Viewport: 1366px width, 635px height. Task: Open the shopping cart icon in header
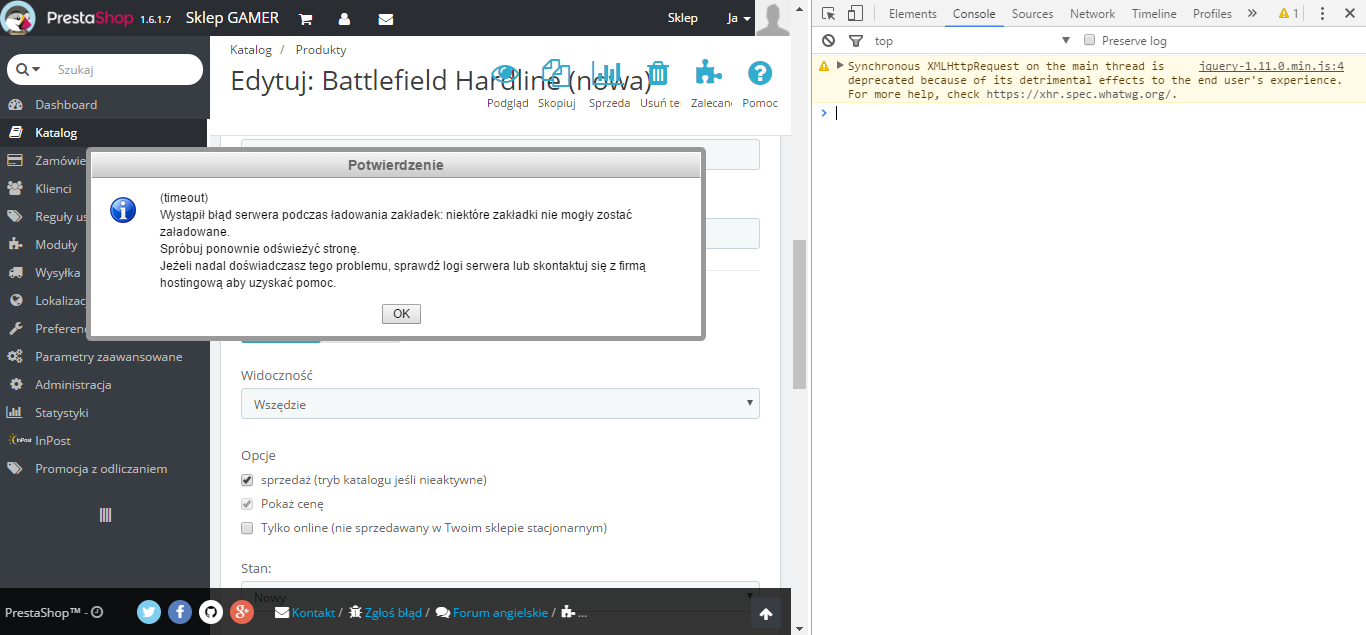click(x=306, y=19)
